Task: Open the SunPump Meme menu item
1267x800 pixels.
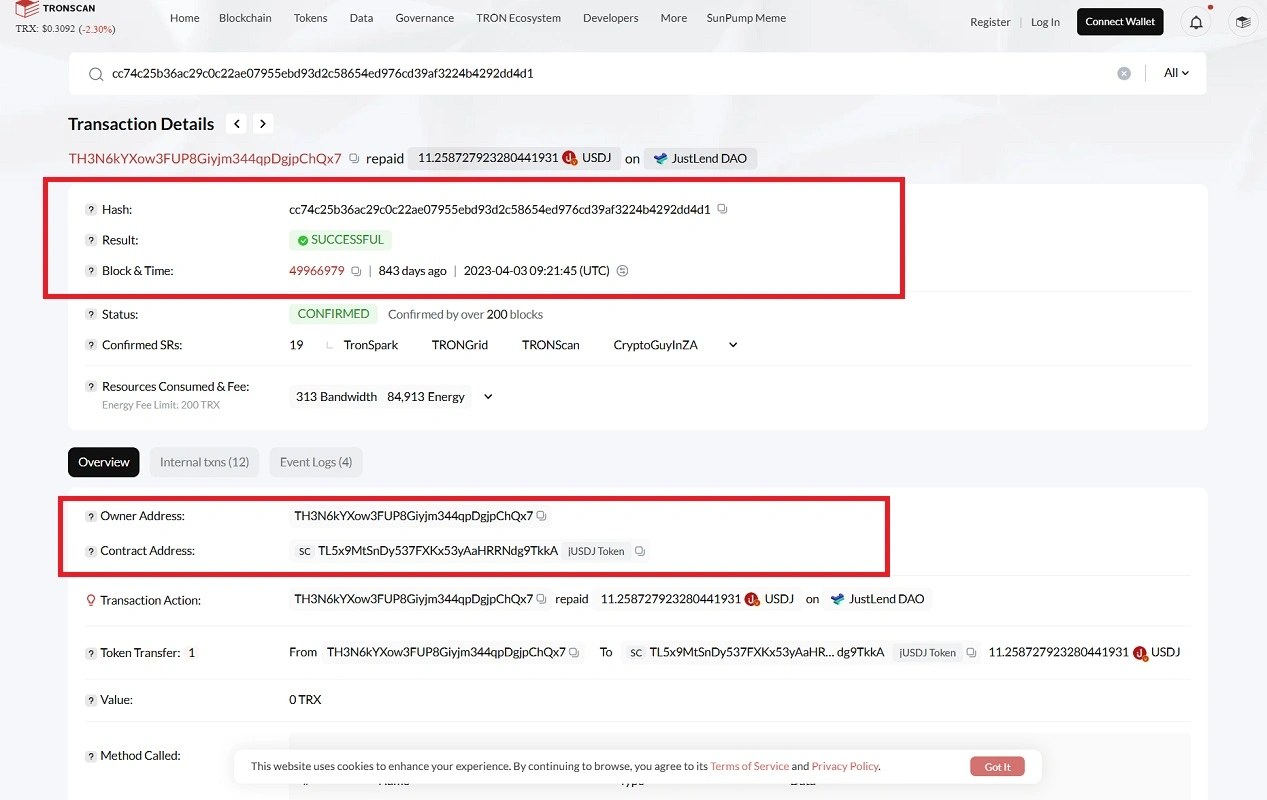Action: pyautogui.click(x=746, y=18)
